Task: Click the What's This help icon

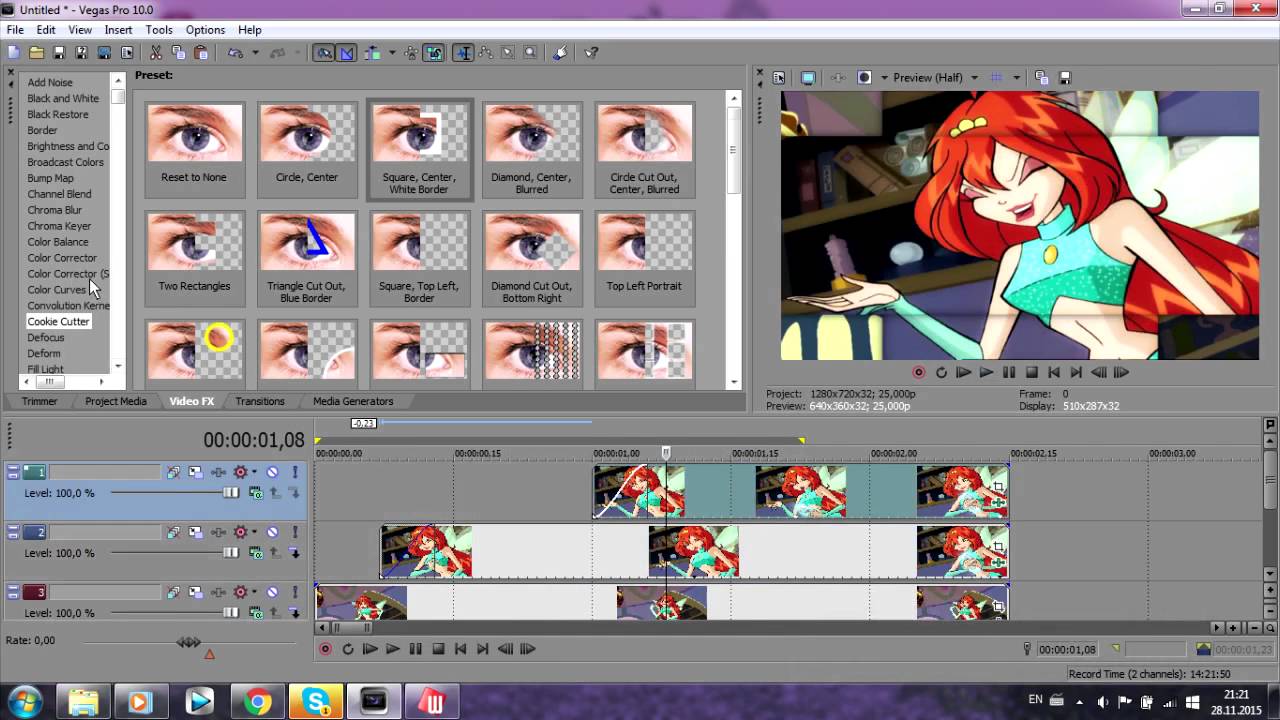Action: (x=591, y=53)
